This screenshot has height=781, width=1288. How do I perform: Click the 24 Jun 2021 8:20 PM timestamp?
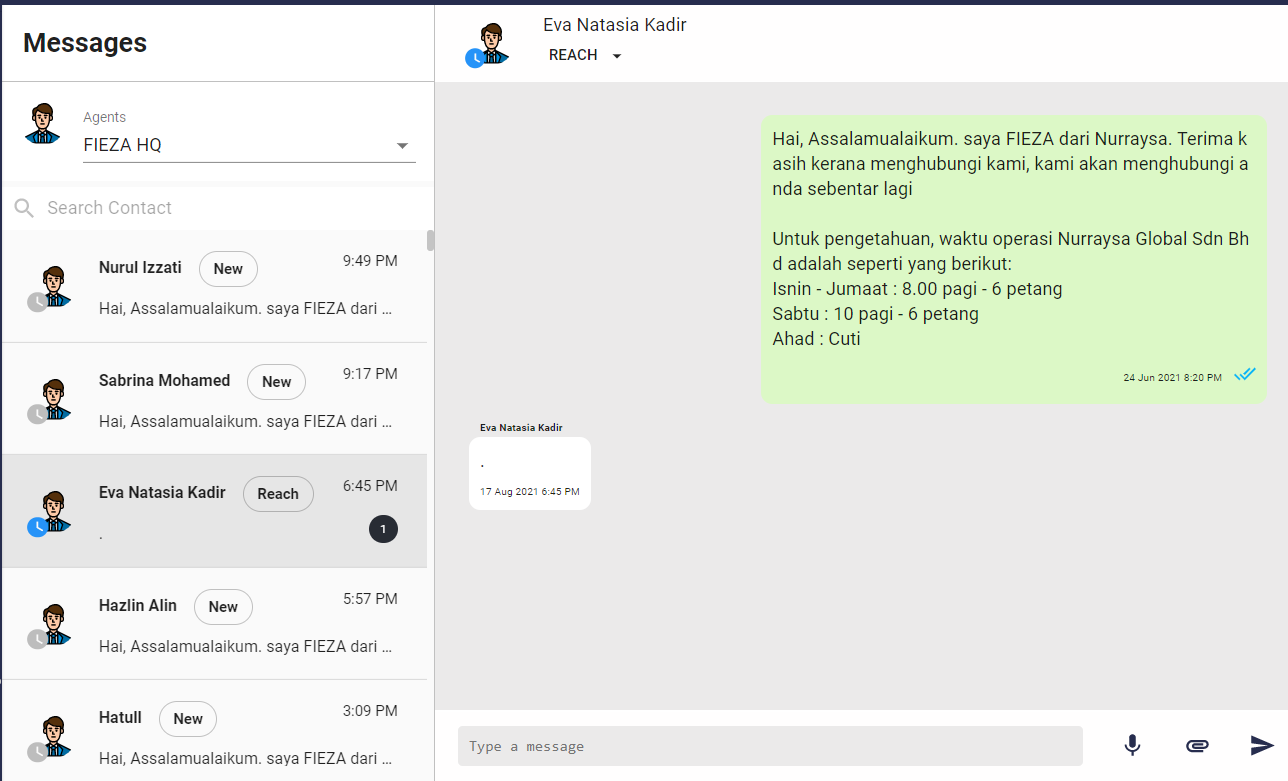click(x=1172, y=378)
